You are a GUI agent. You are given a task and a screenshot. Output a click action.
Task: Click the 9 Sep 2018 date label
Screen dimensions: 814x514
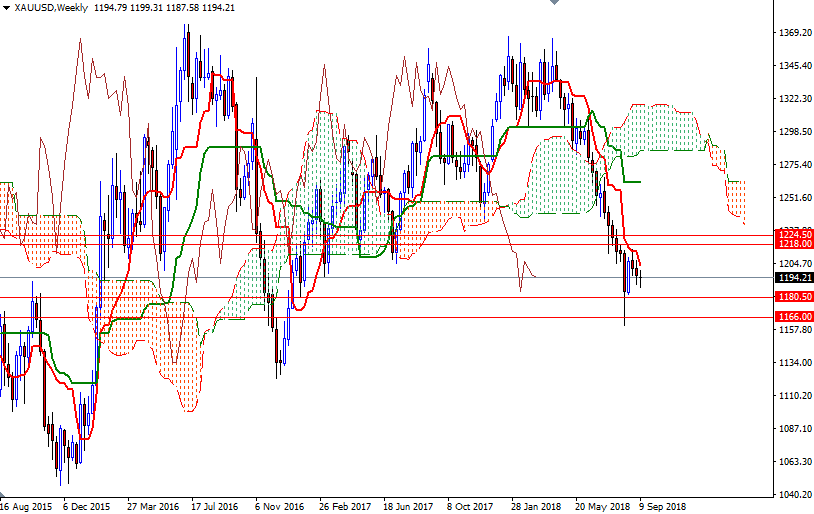(663, 506)
